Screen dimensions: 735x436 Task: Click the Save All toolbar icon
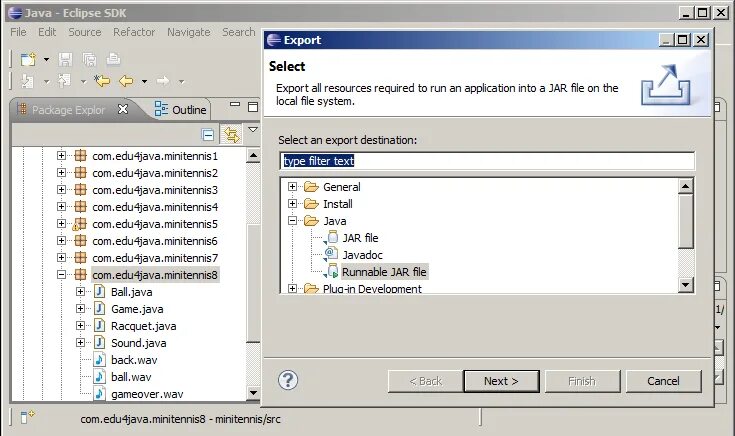pos(89,59)
